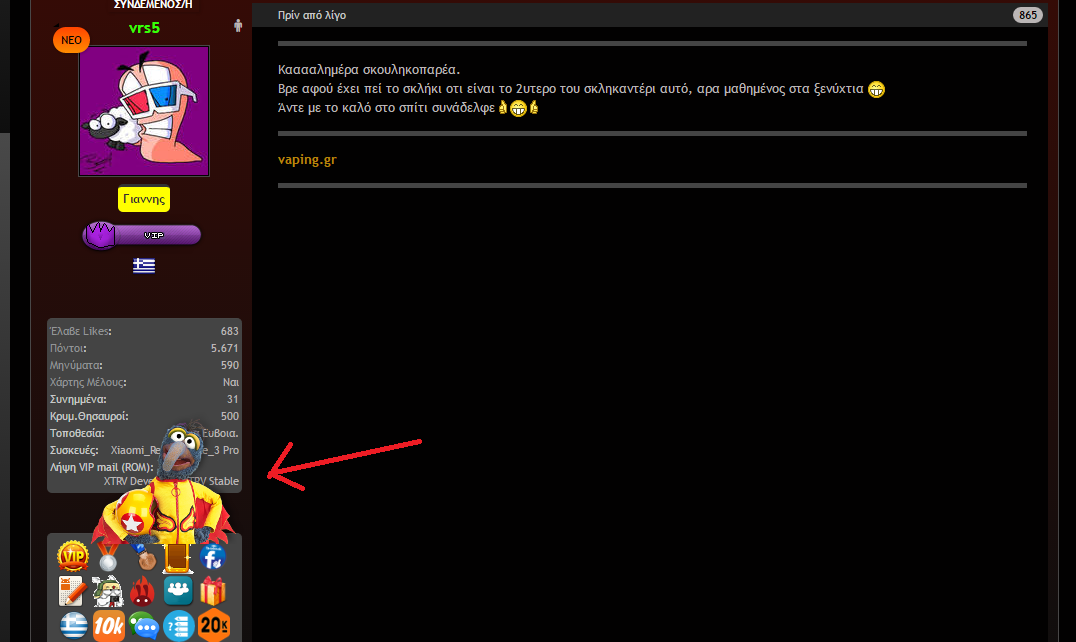
Task: Click the Λήψη VIP mail (ROM) label
Action: click(x=102, y=467)
